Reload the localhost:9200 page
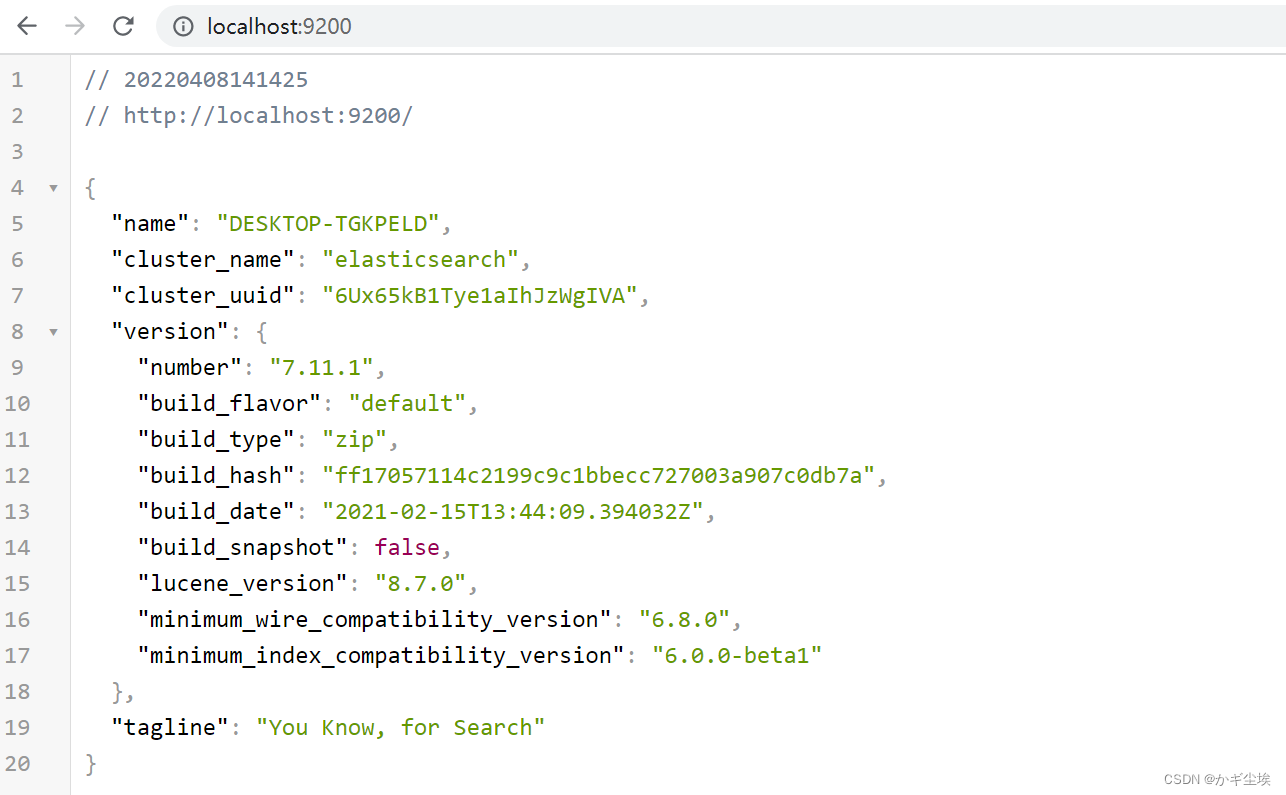The image size is (1286, 795). click(123, 26)
